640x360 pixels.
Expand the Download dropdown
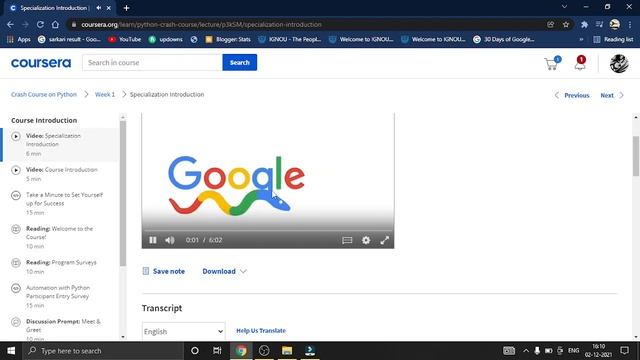(x=224, y=271)
